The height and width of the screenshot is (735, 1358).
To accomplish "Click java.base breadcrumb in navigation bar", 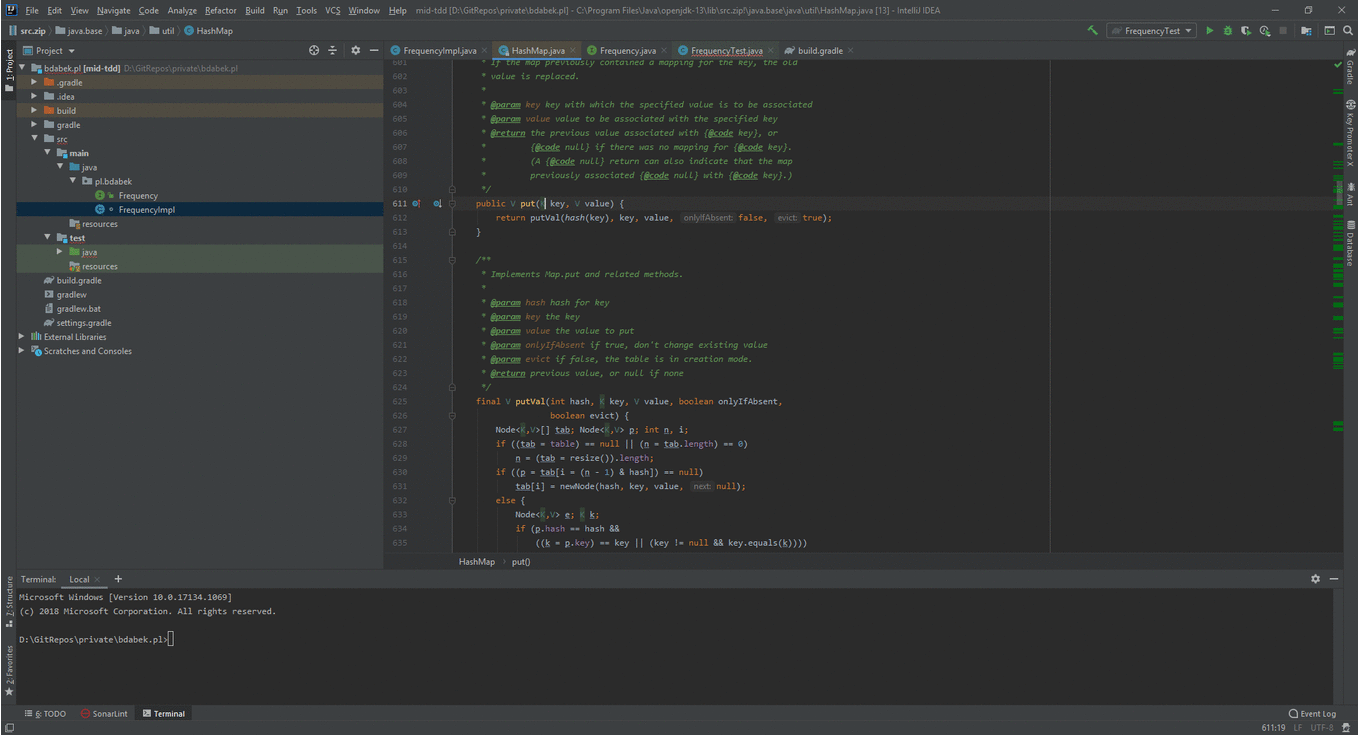I will coord(80,31).
